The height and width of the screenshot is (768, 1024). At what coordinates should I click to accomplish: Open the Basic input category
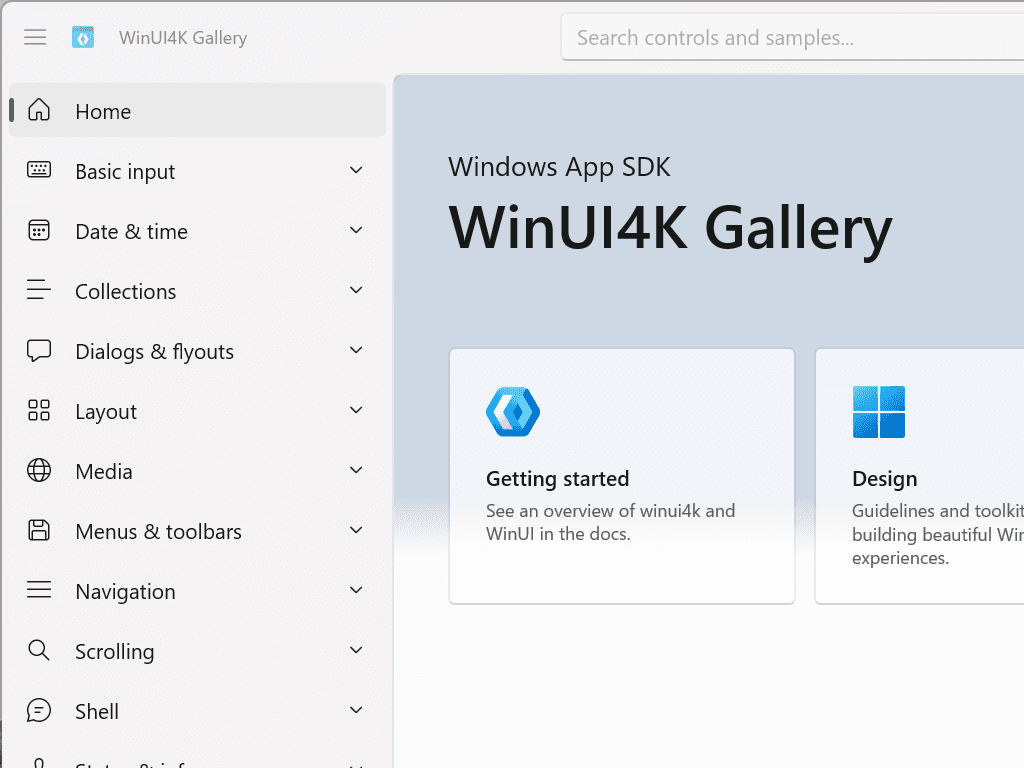point(197,171)
